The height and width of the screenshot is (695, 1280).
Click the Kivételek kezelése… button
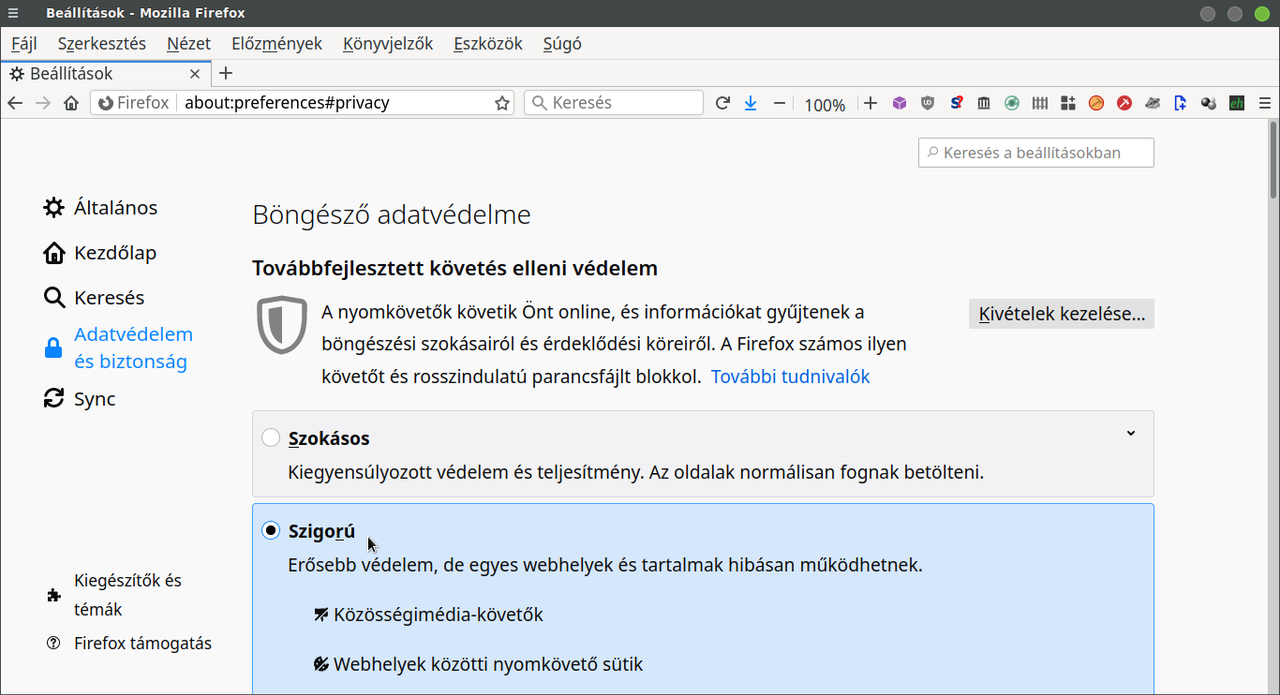click(1061, 314)
